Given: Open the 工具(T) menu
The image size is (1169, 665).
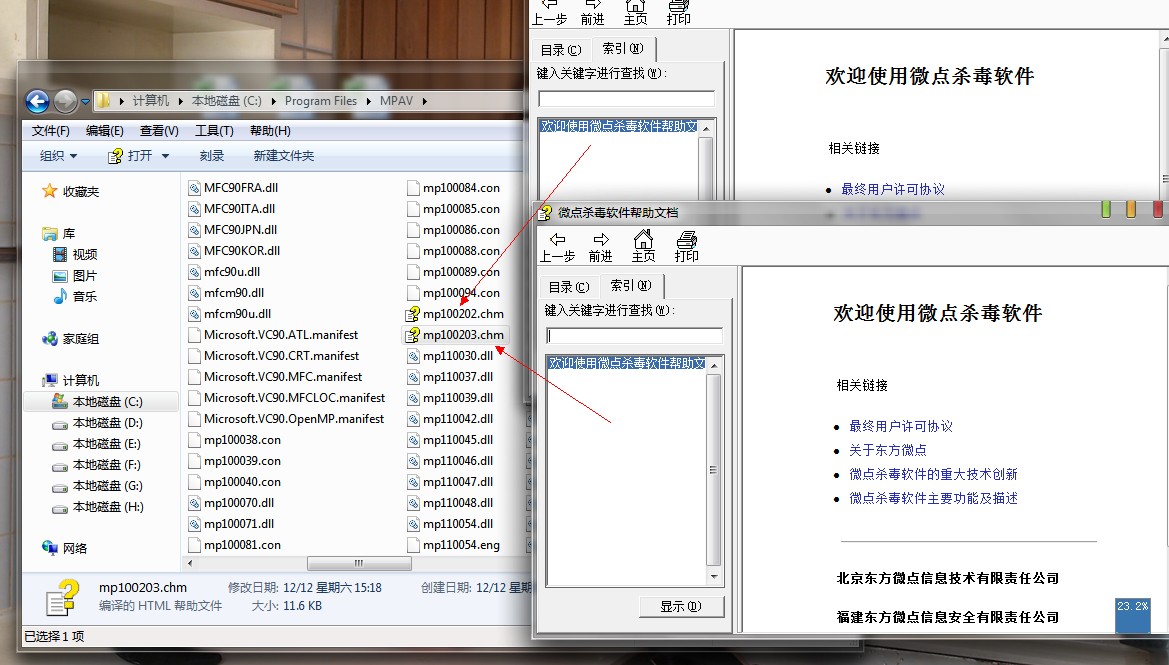Looking at the screenshot, I should coord(215,131).
